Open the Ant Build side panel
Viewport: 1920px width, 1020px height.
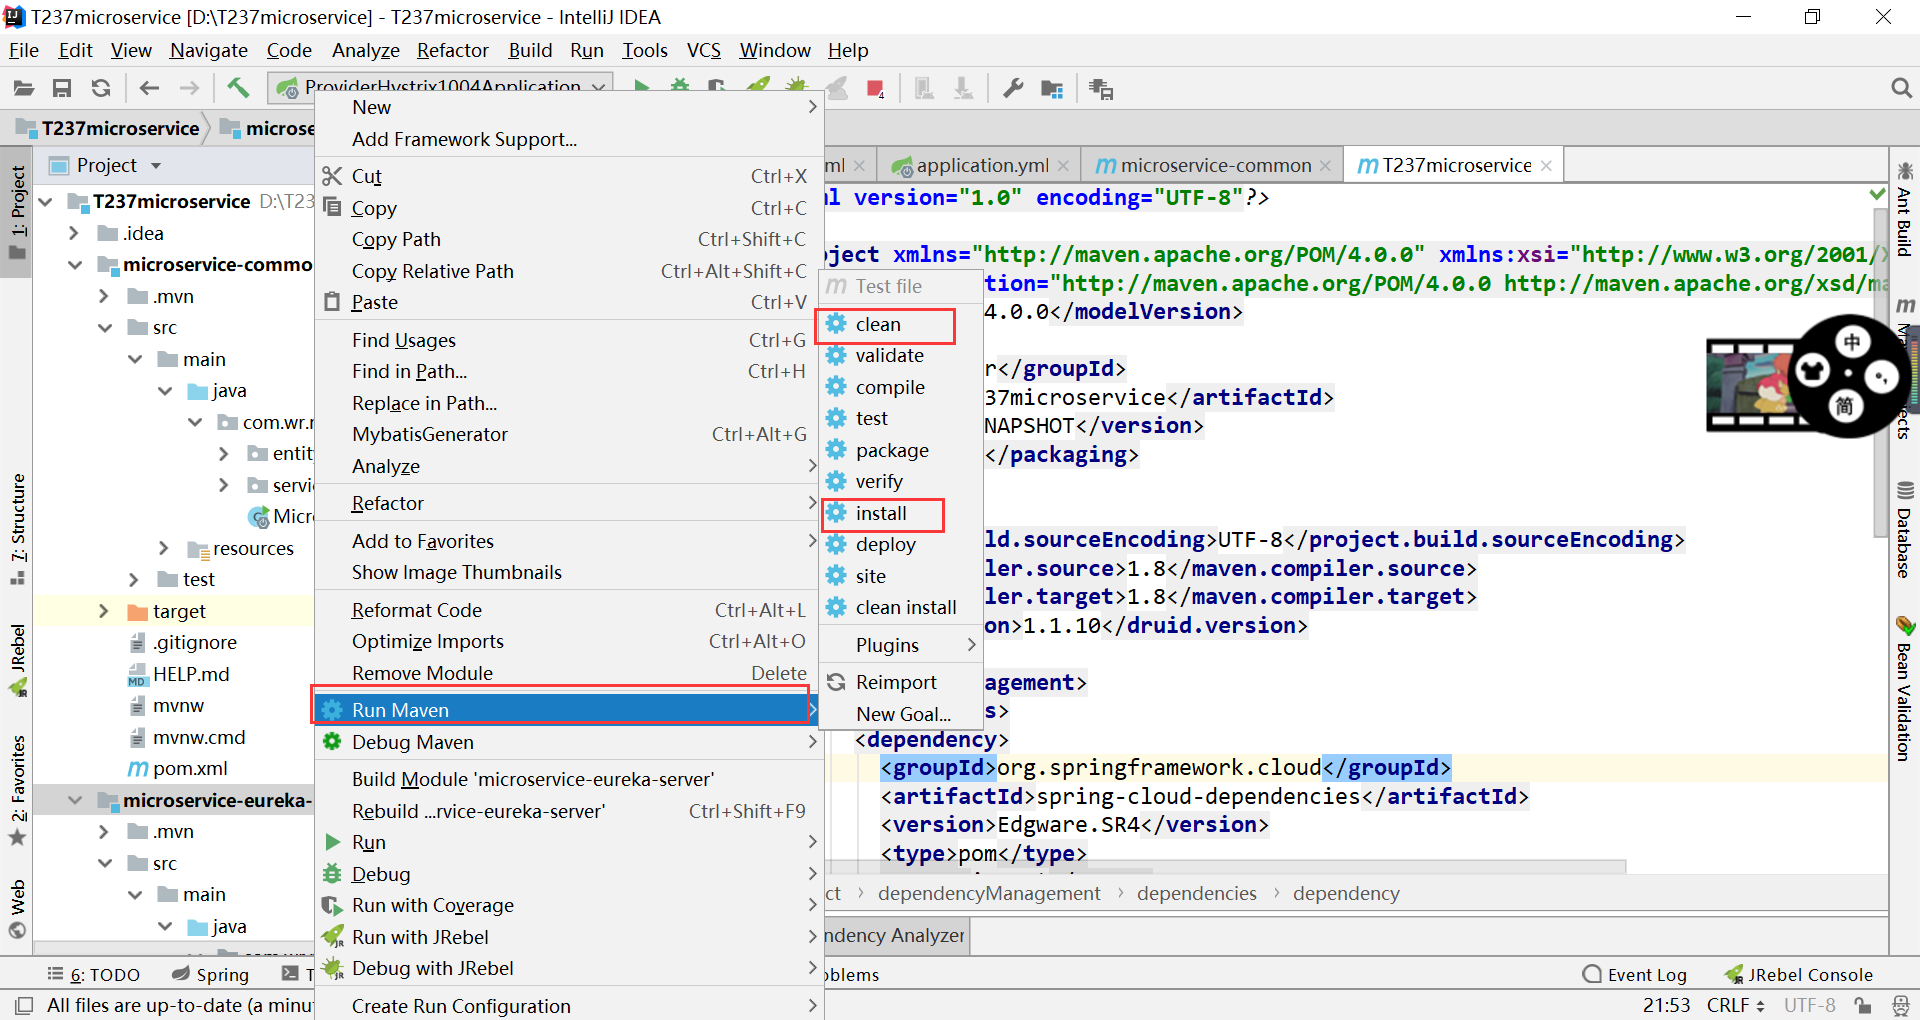click(x=1904, y=210)
